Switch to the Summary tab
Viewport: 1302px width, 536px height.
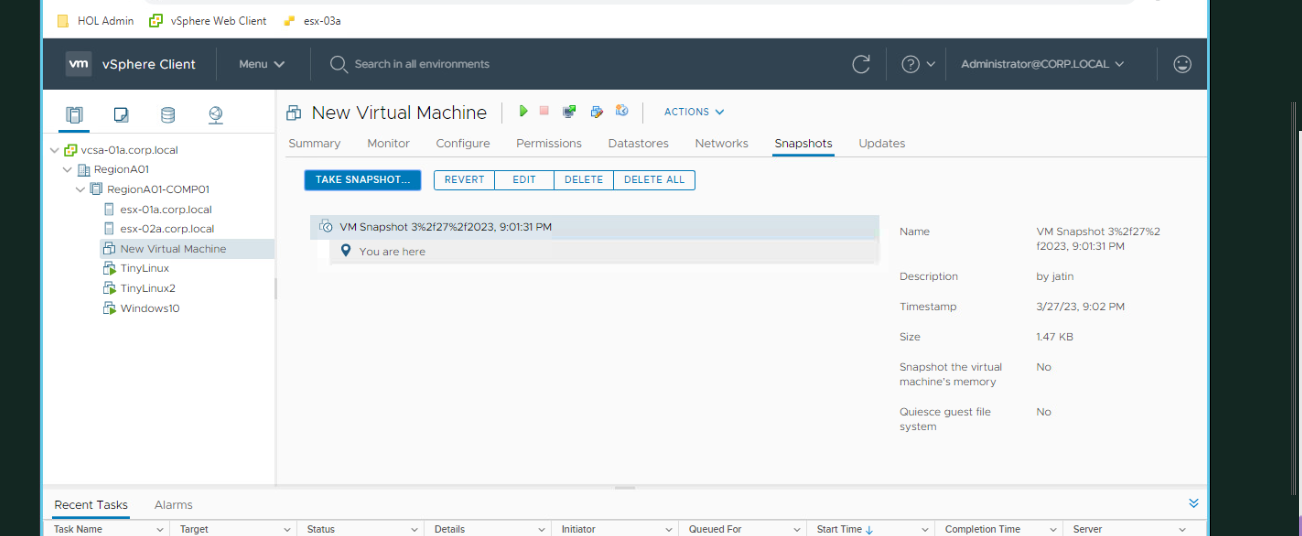[314, 143]
